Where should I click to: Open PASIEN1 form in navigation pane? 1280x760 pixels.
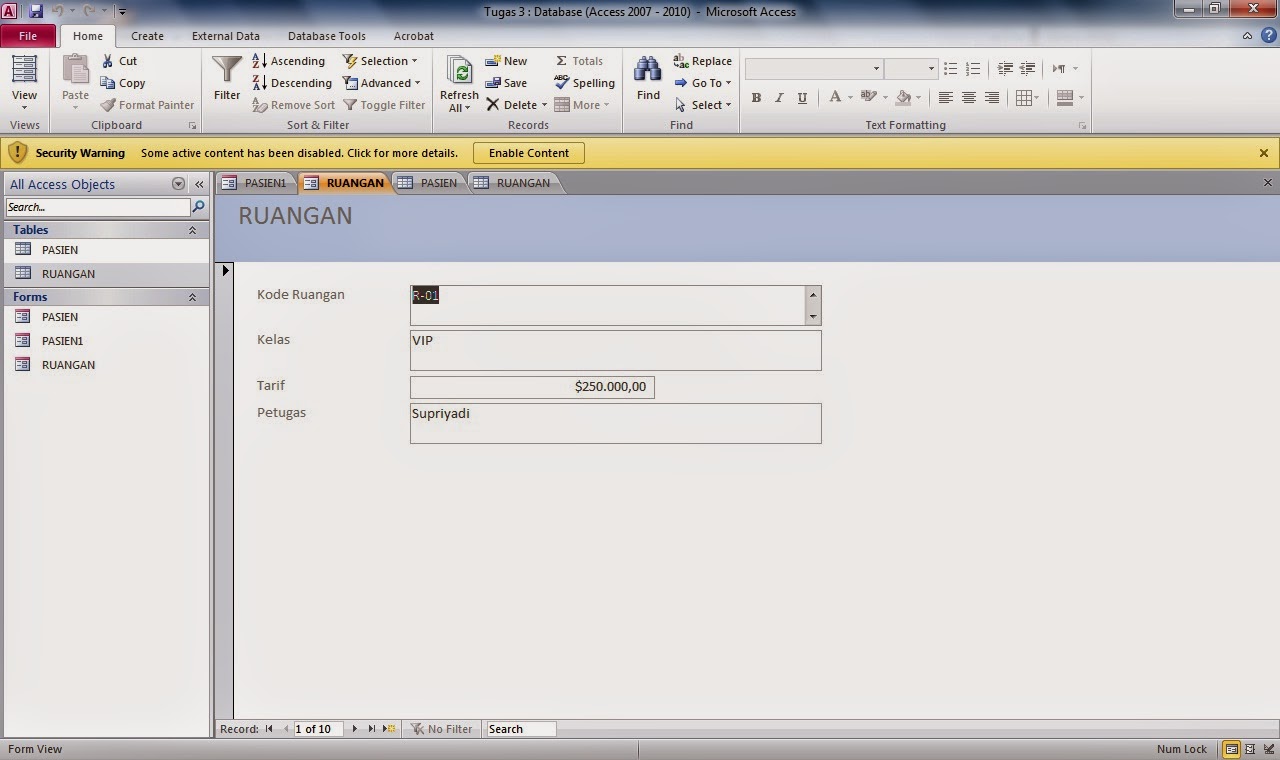click(62, 341)
